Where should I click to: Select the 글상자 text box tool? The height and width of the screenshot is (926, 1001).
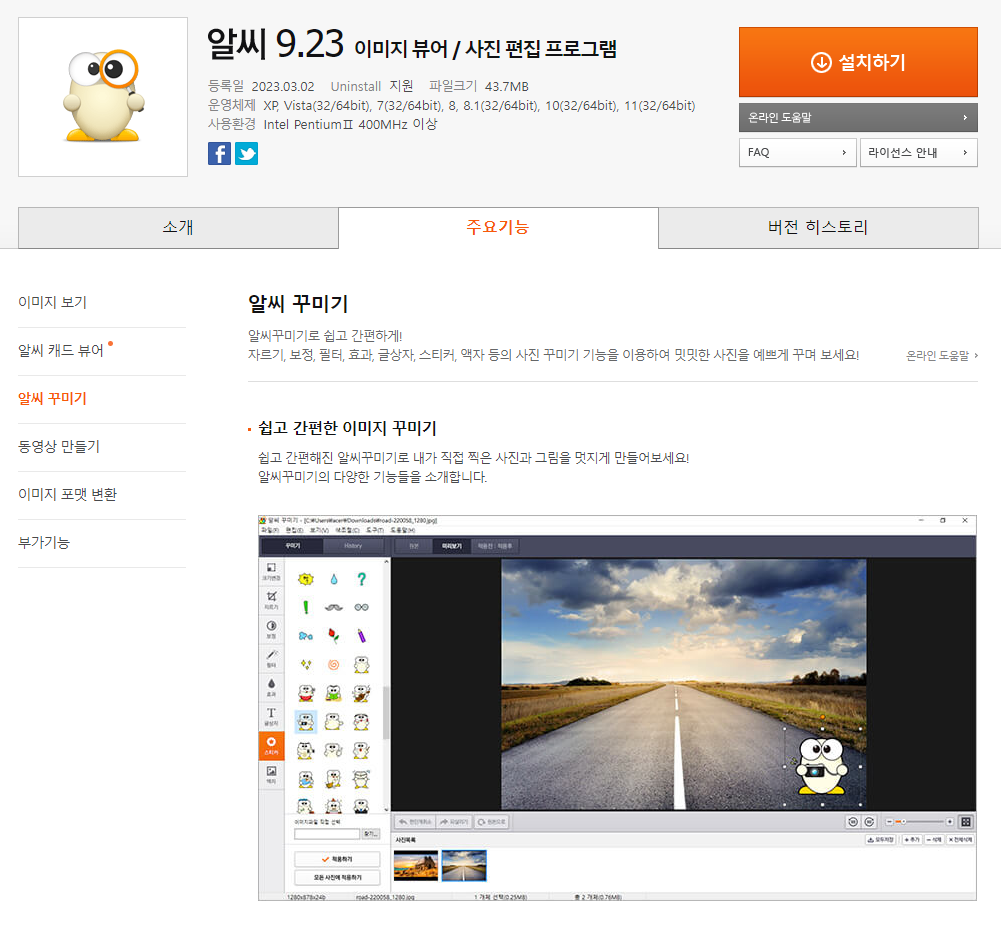point(271,716)
